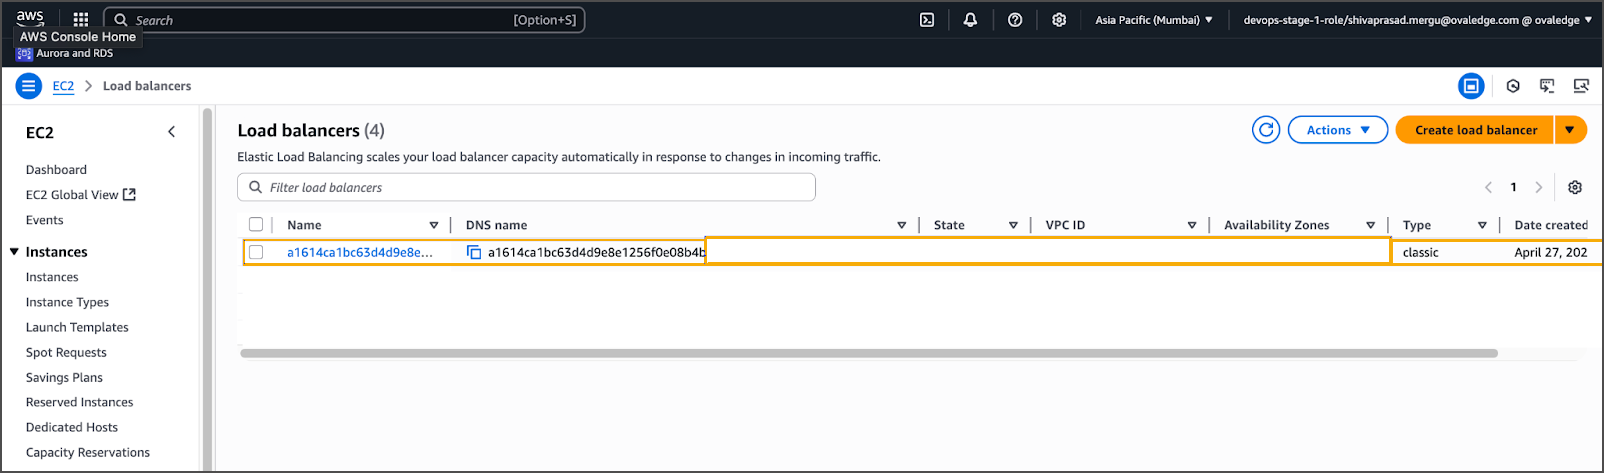Change region Asia Pacific (Mumbai) dropdown

coord(1153,20)
